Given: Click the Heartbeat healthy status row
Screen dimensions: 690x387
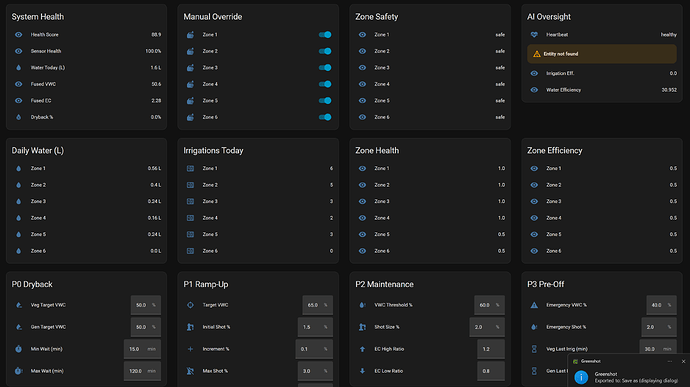Looking at the screenshot, I should pyautogui.click(x=602, y=34).
